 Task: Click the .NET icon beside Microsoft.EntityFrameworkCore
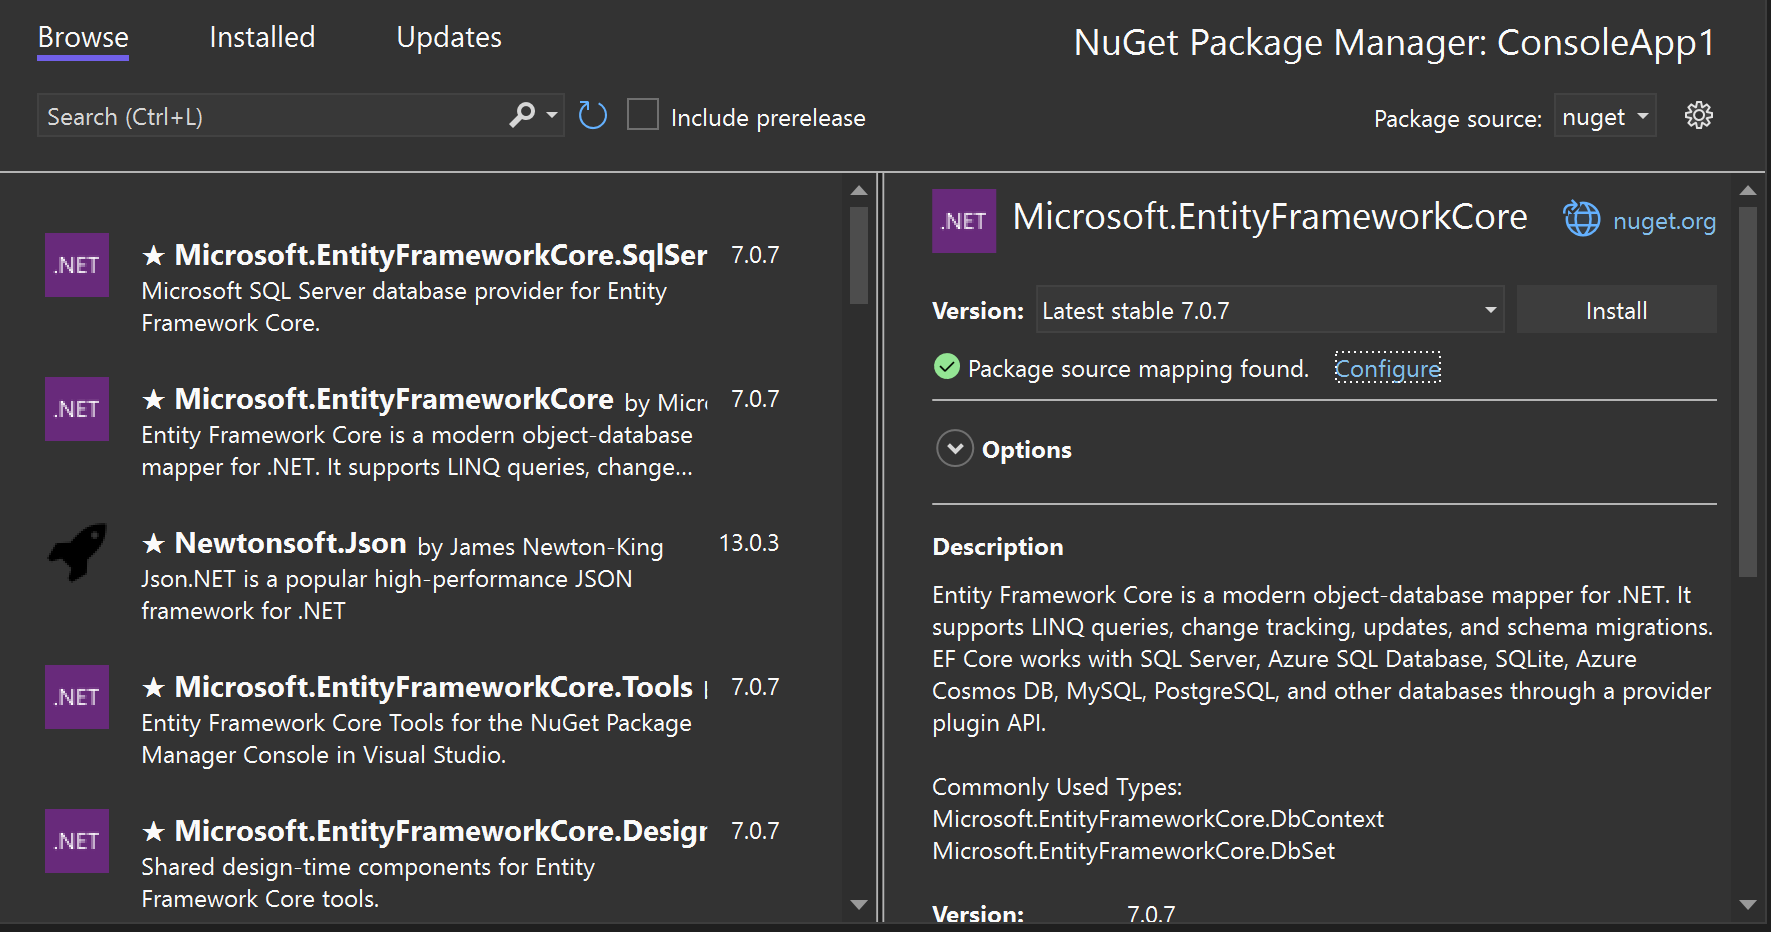(76, 409)
